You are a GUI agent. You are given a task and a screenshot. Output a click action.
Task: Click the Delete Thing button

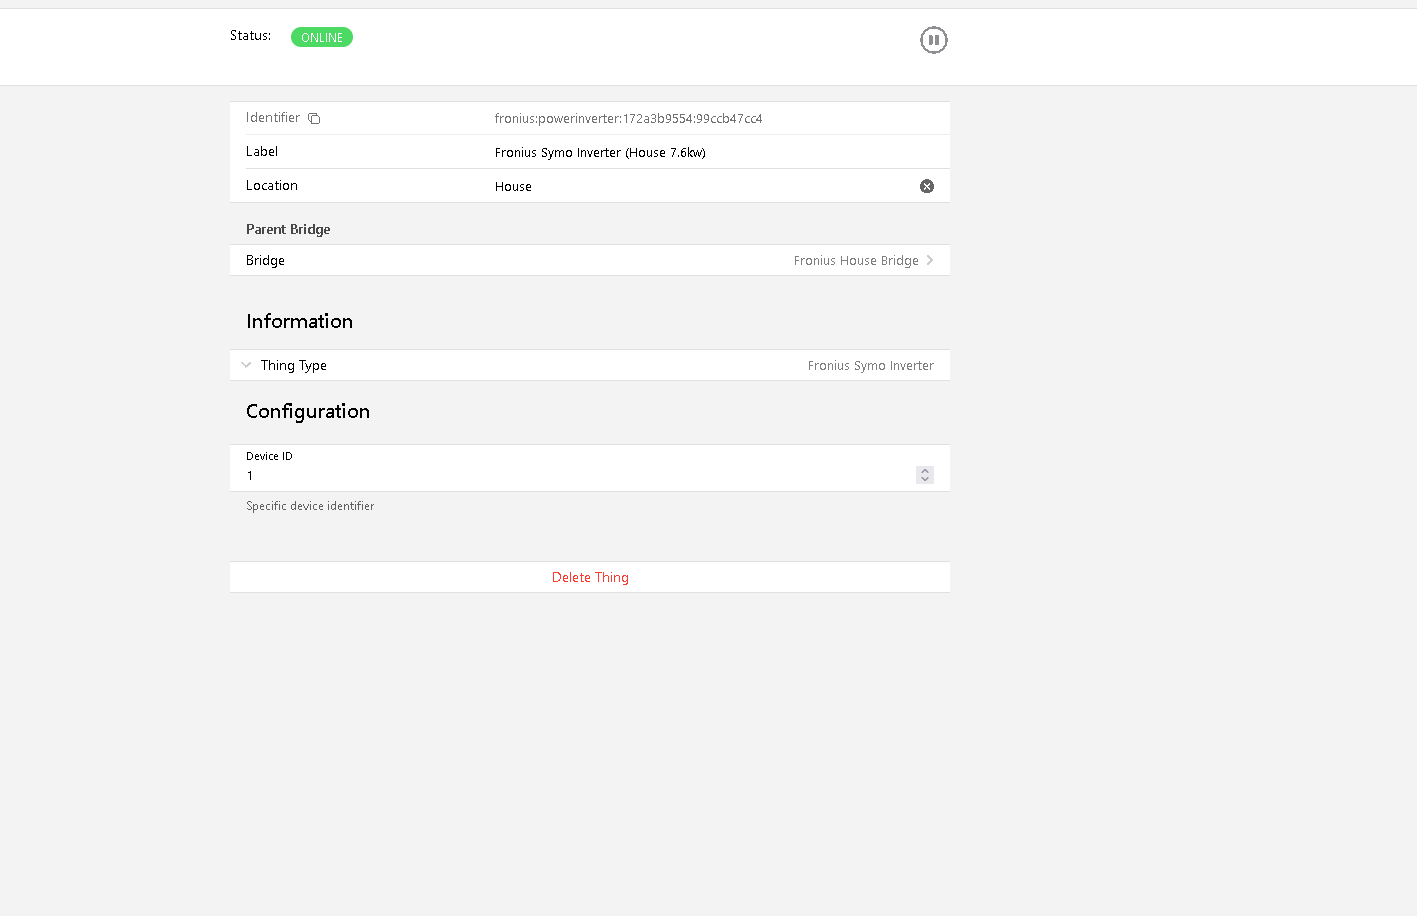coord(590,577)
